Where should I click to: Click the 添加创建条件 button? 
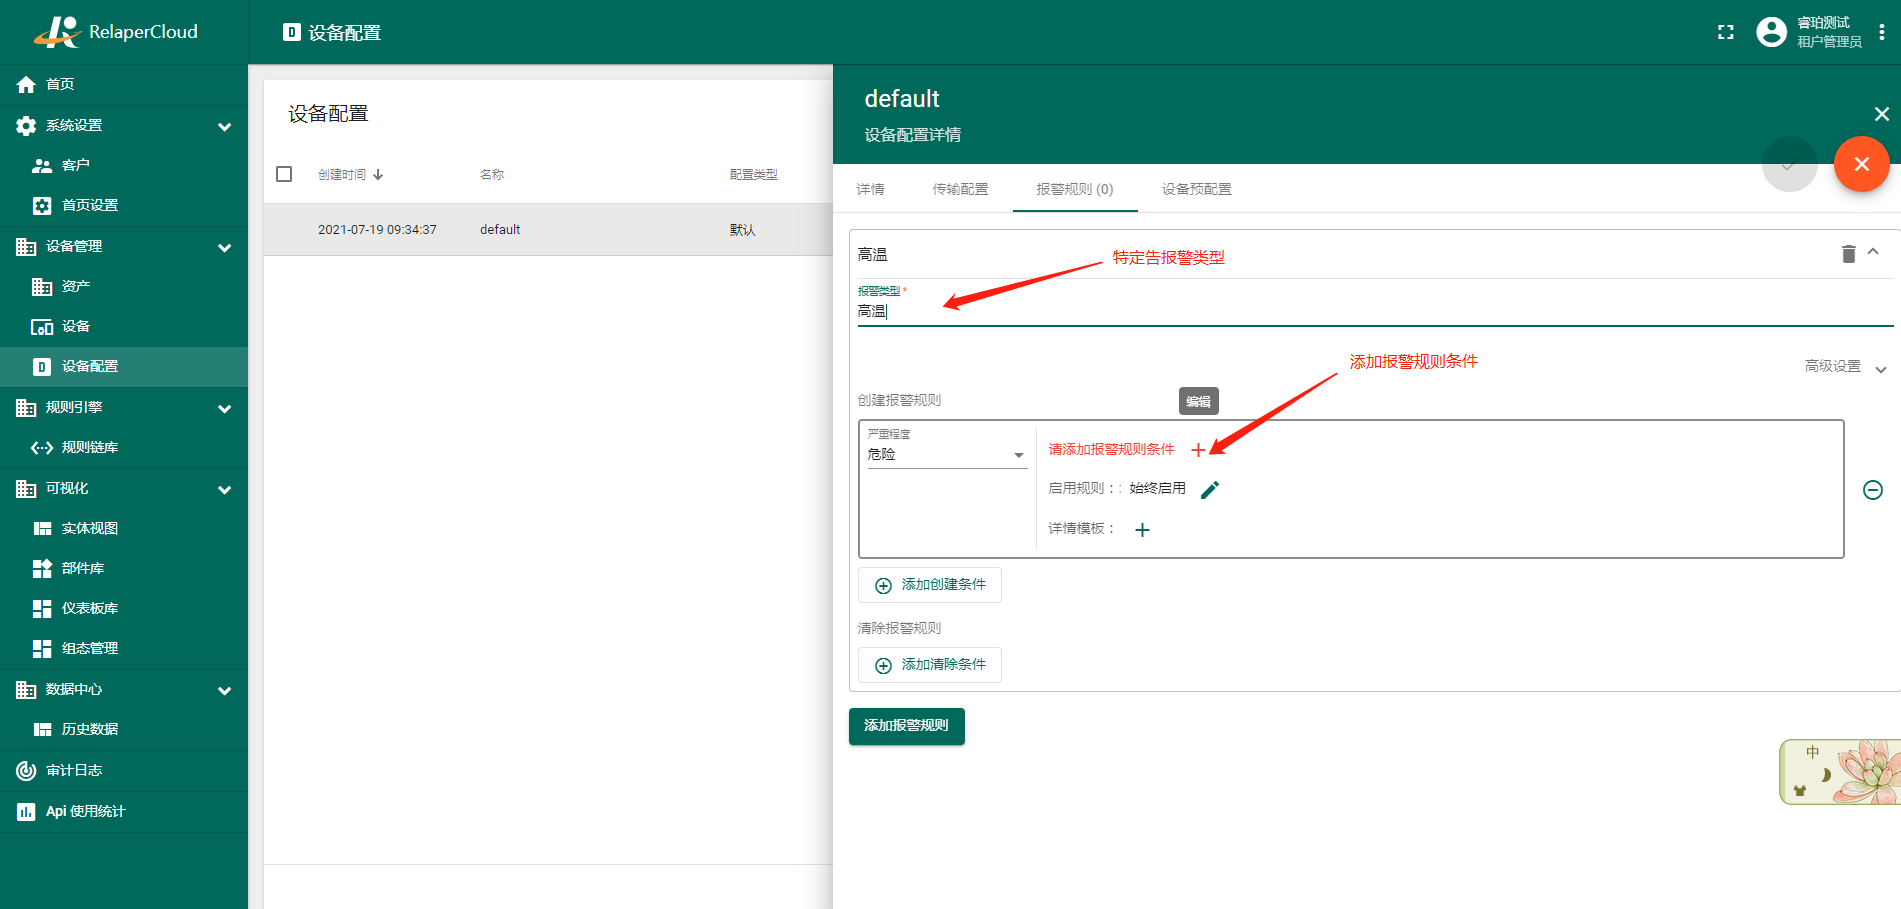pyautogui.click(x=930, y=585)
